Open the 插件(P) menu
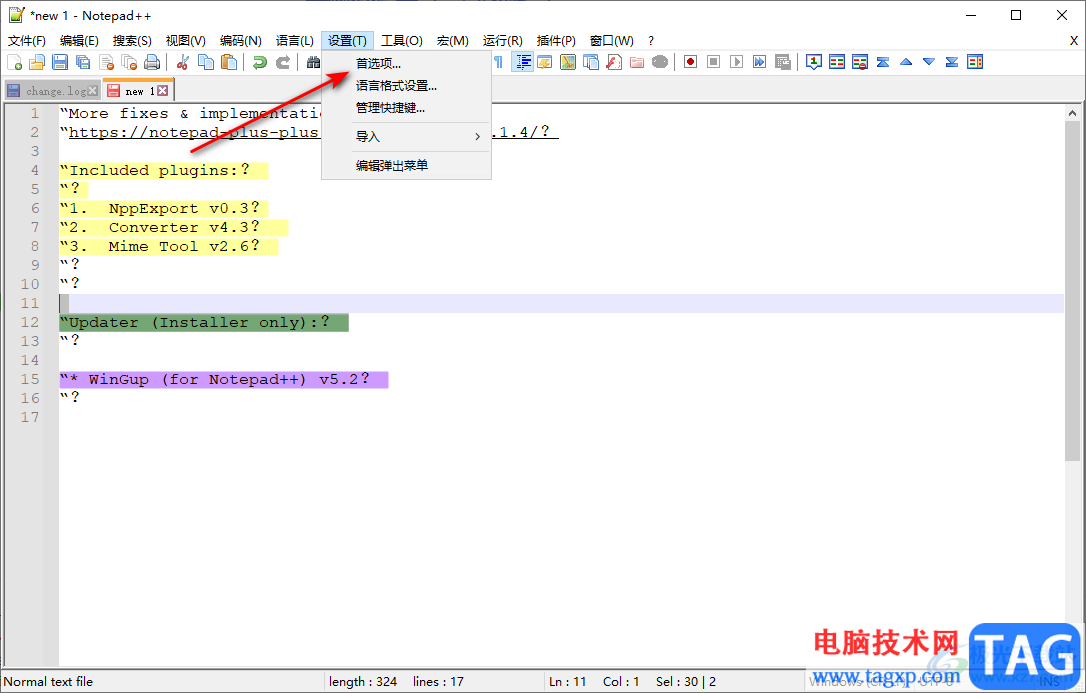Screen dimensions: 1086x693 pos(556,41)
